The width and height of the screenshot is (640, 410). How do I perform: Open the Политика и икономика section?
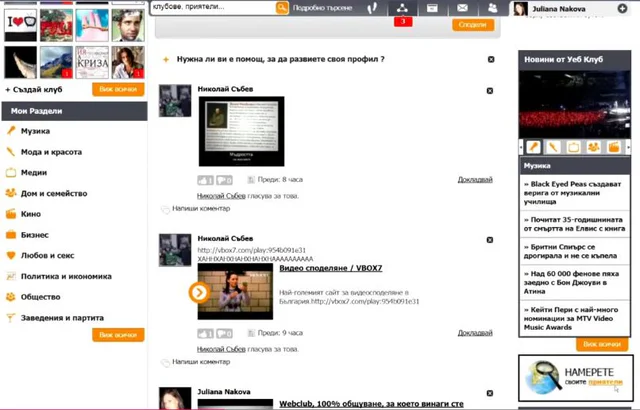66,276
